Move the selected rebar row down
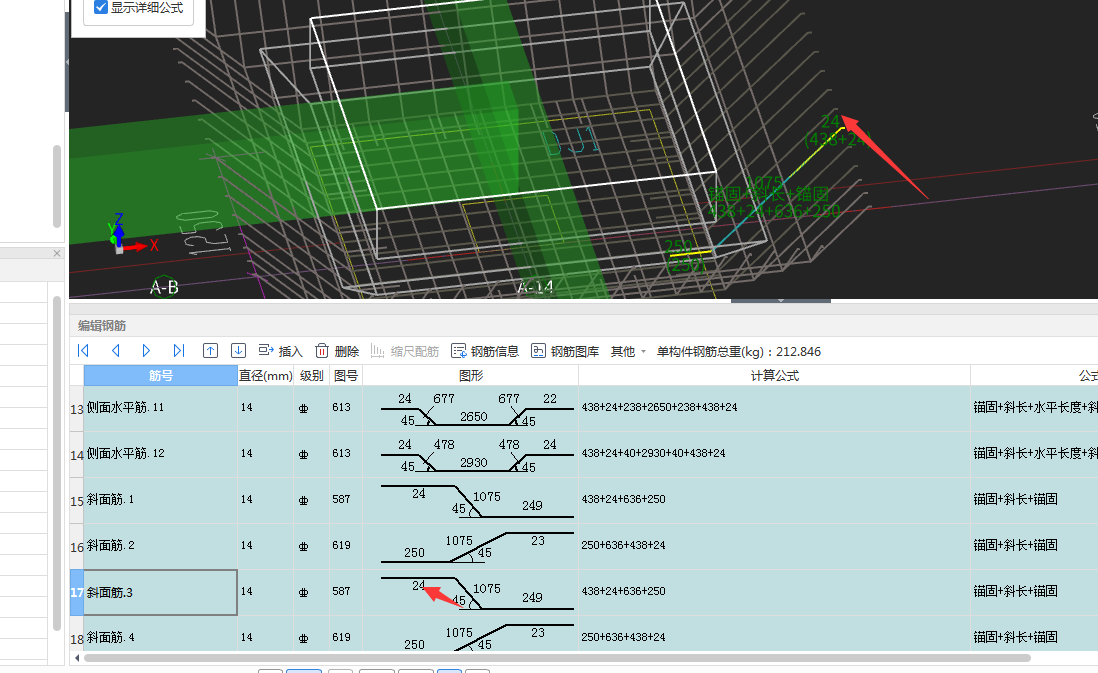Screen dimensions: 1098x673 click(x=238, y=351)
